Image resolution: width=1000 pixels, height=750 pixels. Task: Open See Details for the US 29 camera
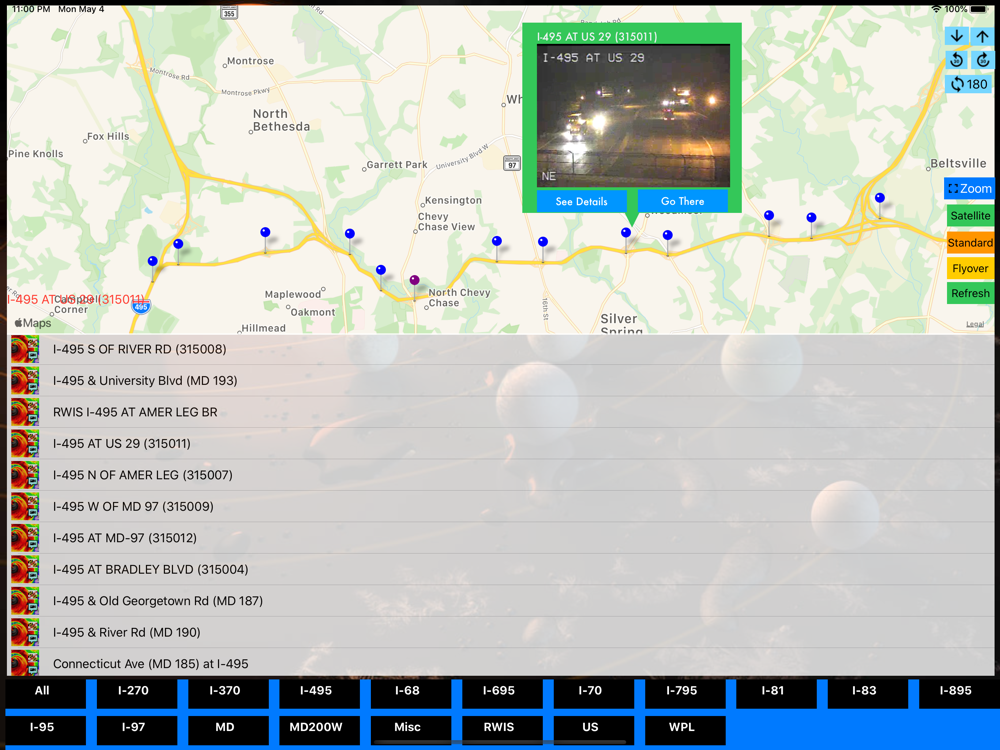pyautogui.click(x=581, y=202)
